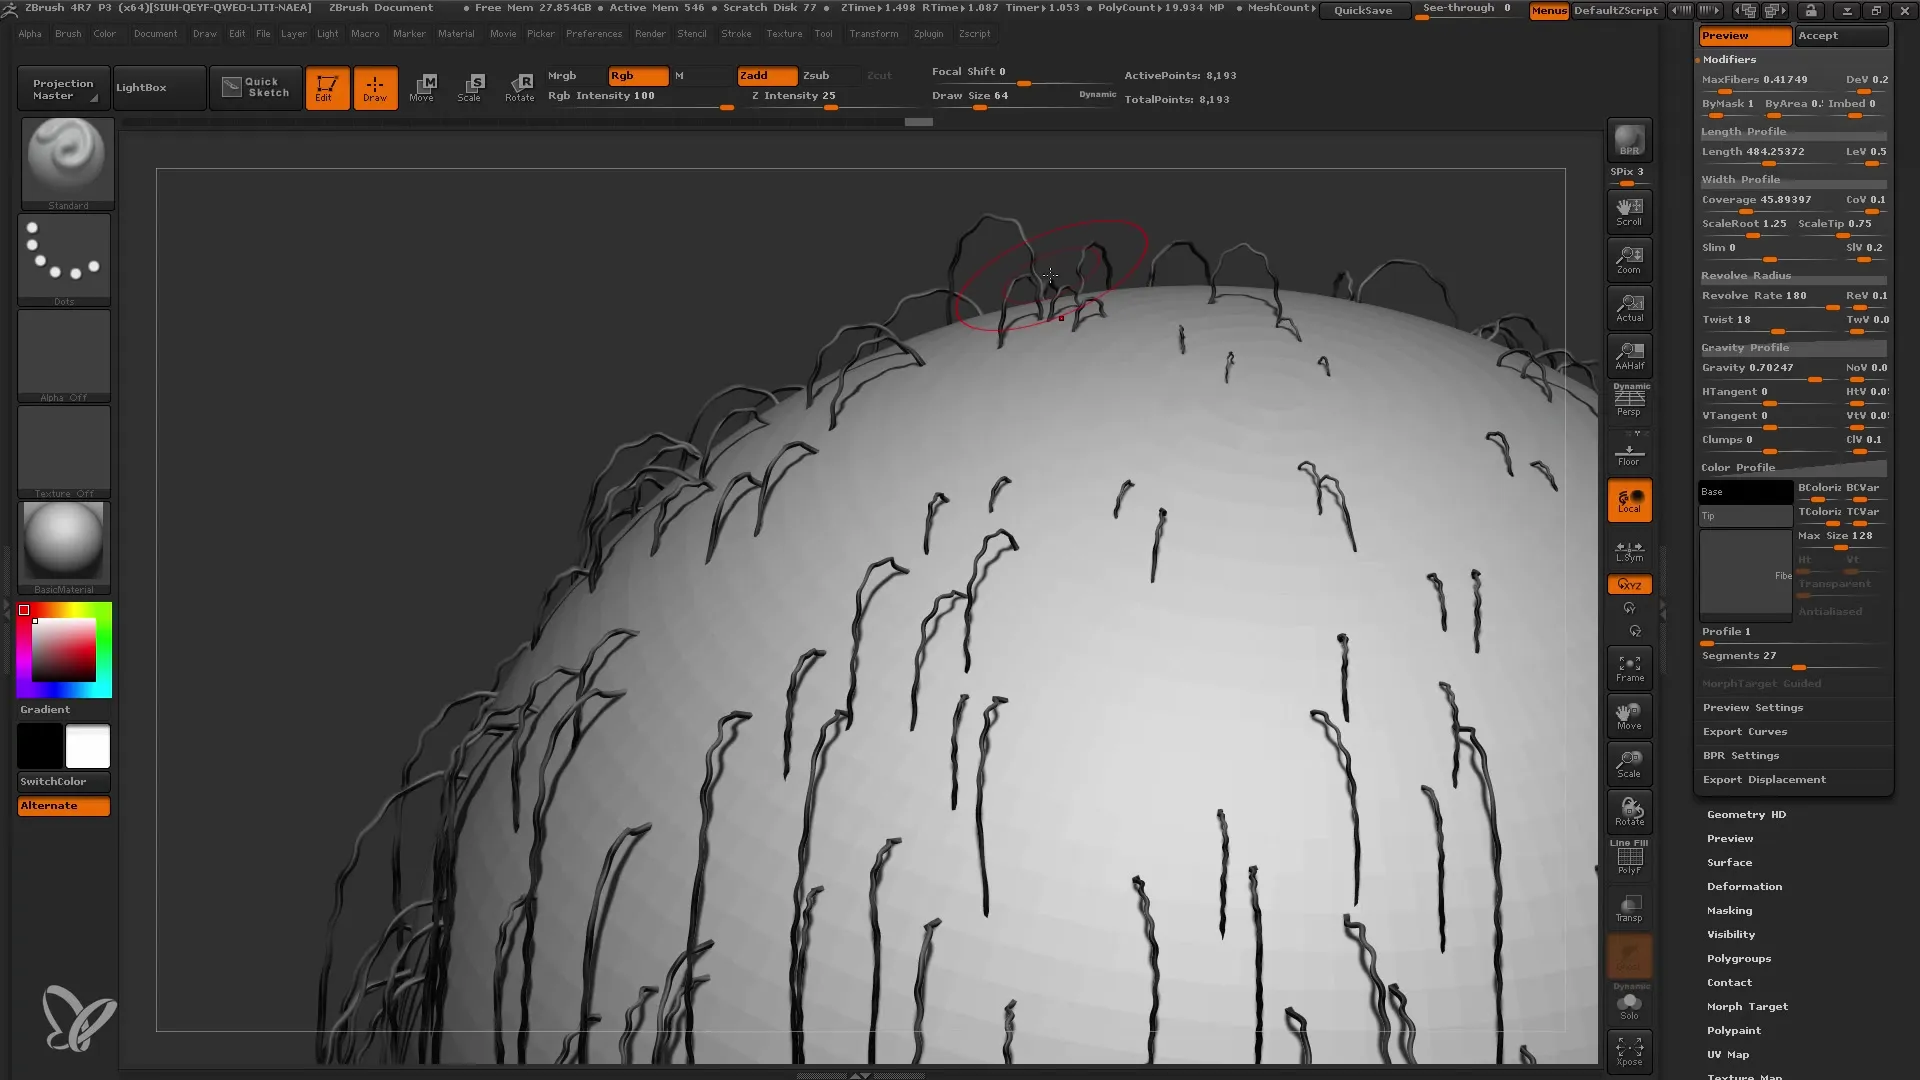This screenshot has height=1080, width=1920.
Task: Click the red color swatch in color picker
Action: click(24, 611)
